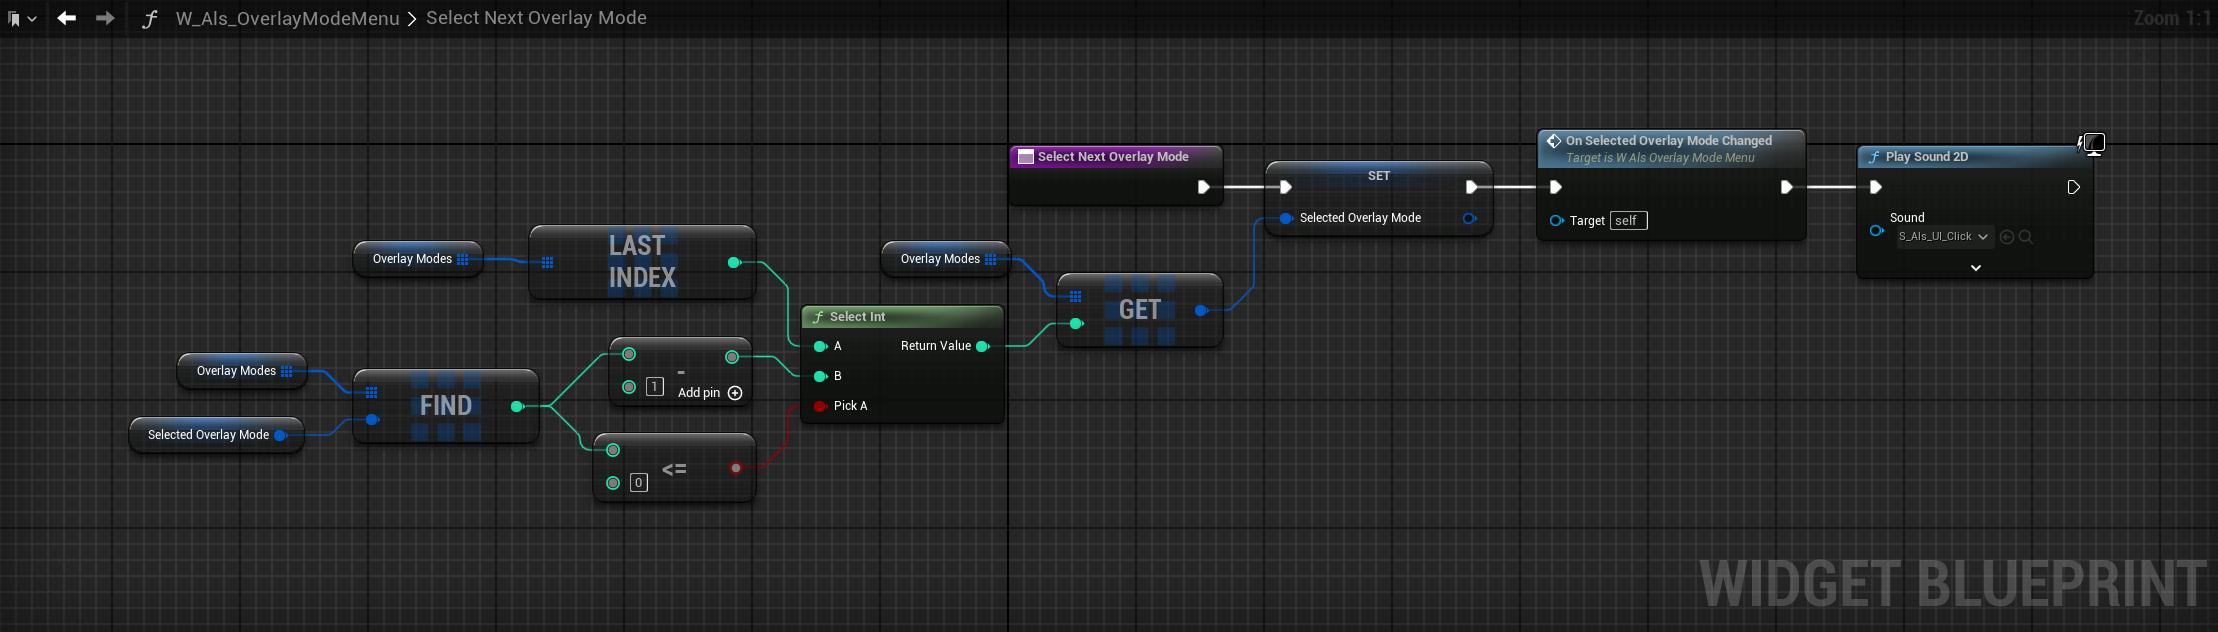Image resolution: width=2218 pixels, height=632 pixels.
Task: Click the Pick A boolean pin
Action: coord(820,406)
